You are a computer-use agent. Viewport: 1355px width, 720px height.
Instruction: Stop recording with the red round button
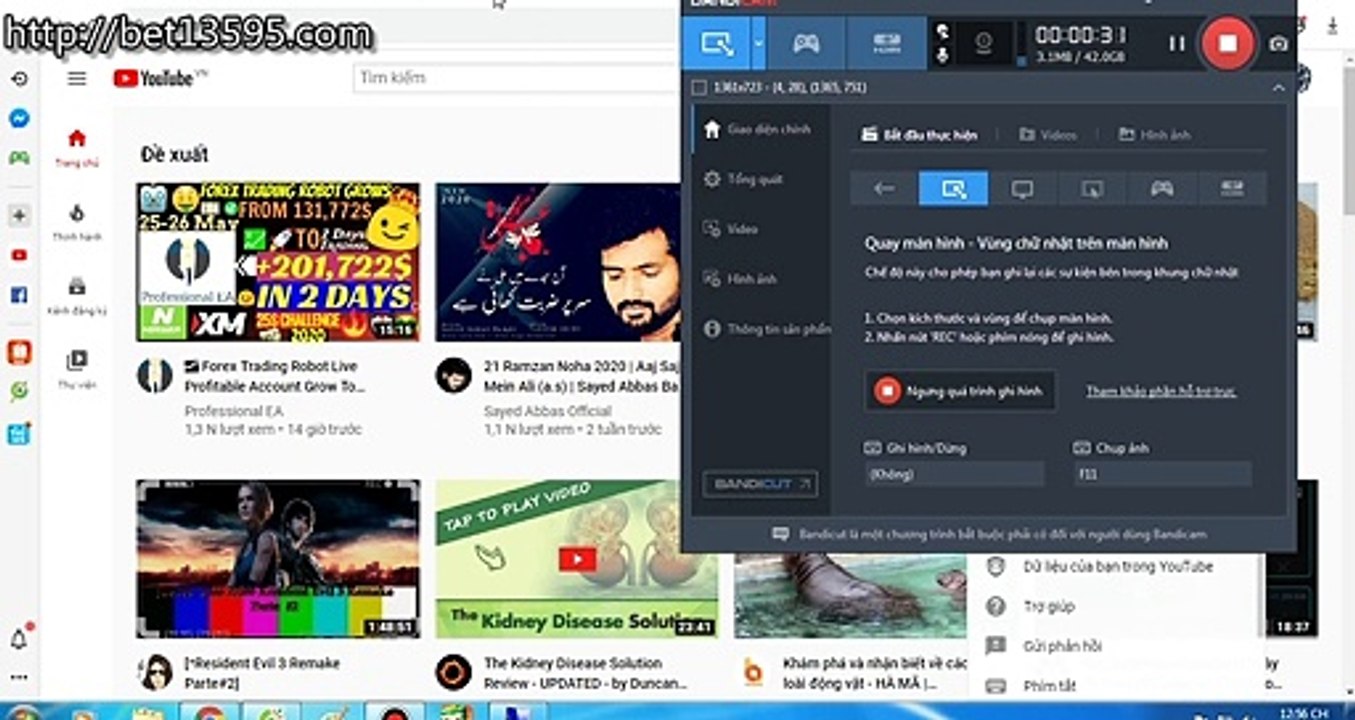coord(1228,43)
